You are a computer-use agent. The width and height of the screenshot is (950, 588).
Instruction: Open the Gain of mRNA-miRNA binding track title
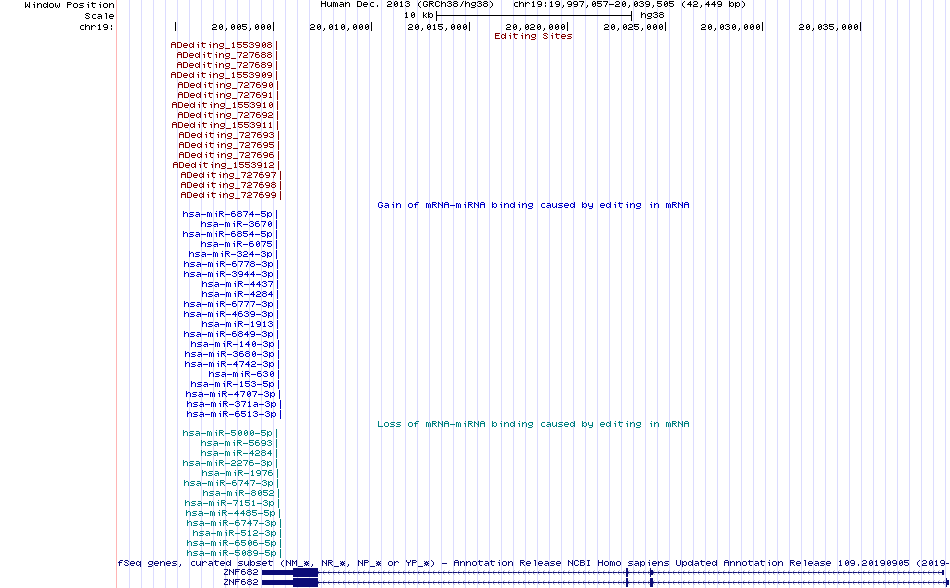pyautogui.click(x=533, y=205)
